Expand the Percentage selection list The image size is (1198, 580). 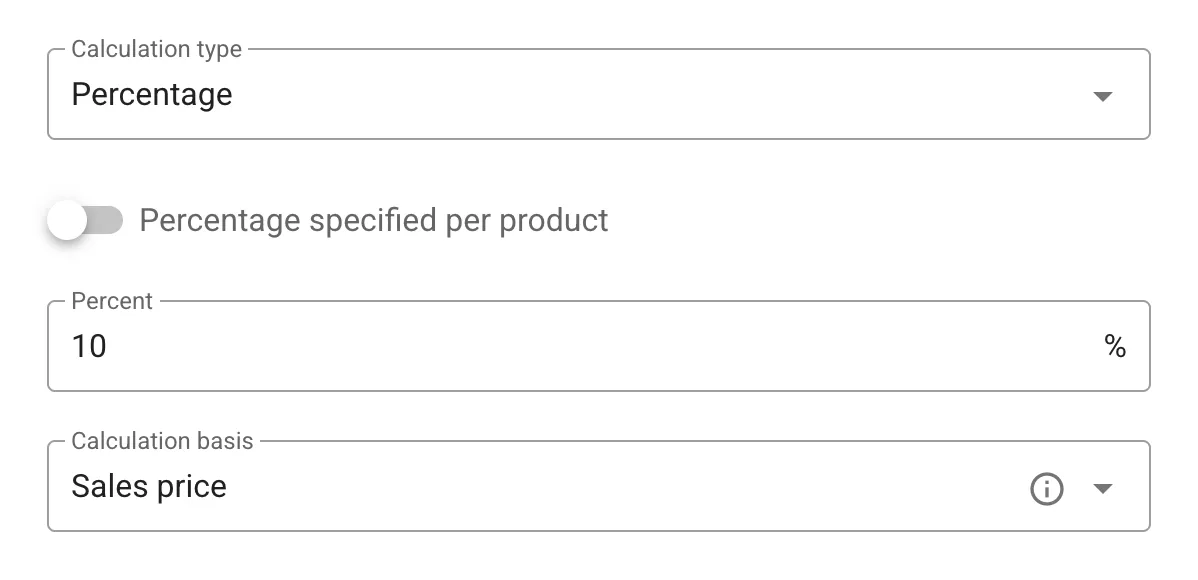point(600,96)
